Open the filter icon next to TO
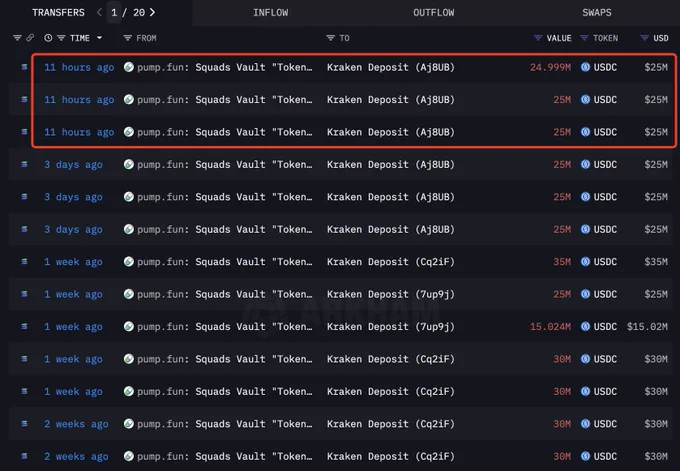Screen dimensions: 680x471 330,38
